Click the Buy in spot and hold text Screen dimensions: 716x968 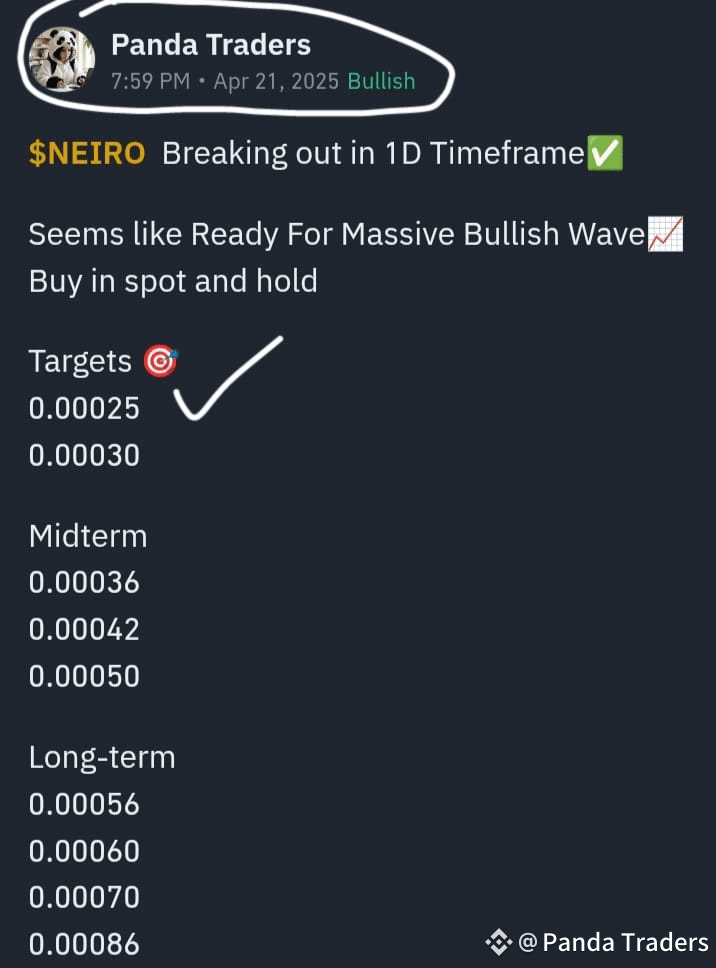(172, 281)
